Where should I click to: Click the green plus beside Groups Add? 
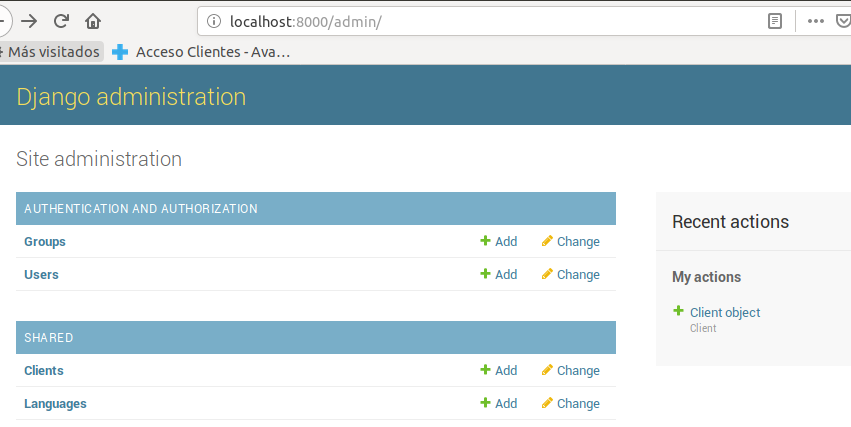click(485, 240)
